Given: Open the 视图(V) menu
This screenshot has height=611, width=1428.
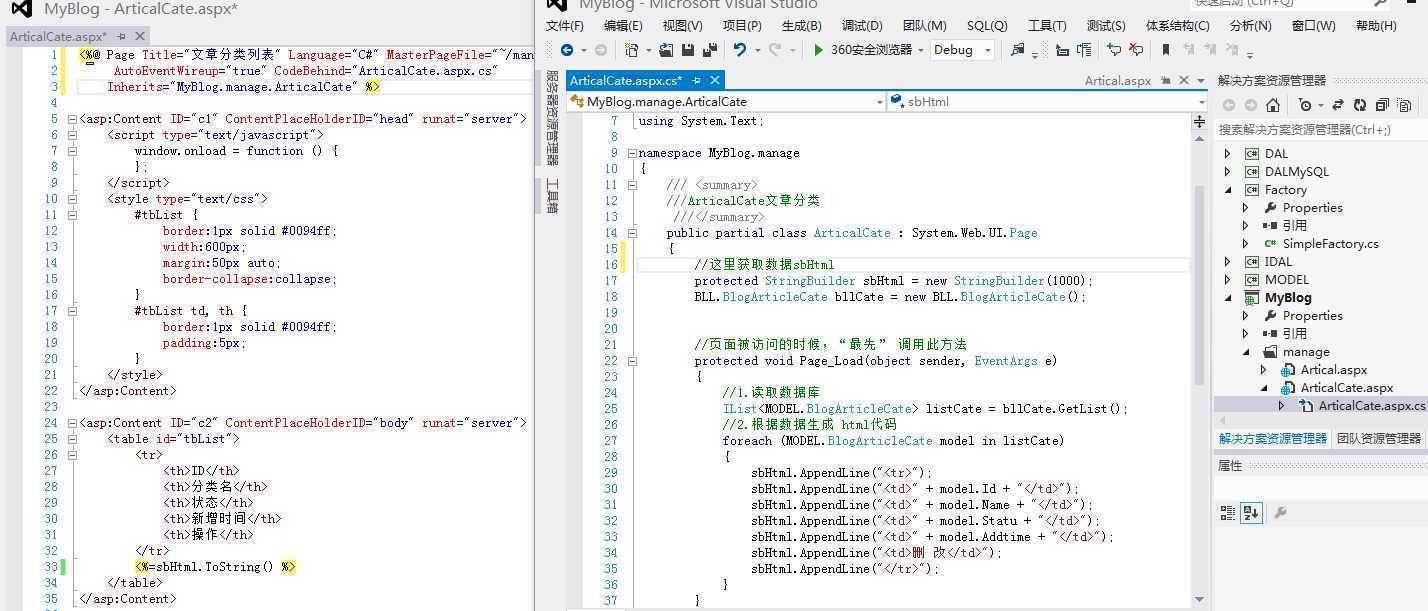Looking at the screenshot, I should click(x=682, y=26).
